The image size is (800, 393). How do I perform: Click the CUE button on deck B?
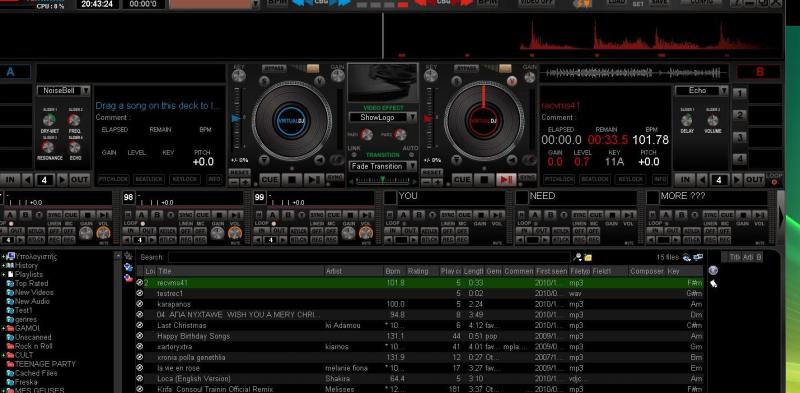click(462, 180)
